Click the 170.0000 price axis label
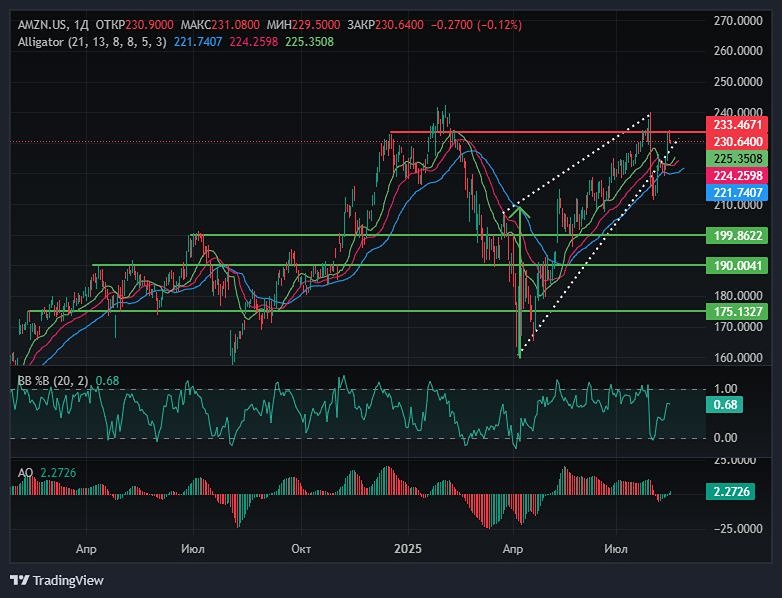Screen dimensions: 782x598 (738, 327)
